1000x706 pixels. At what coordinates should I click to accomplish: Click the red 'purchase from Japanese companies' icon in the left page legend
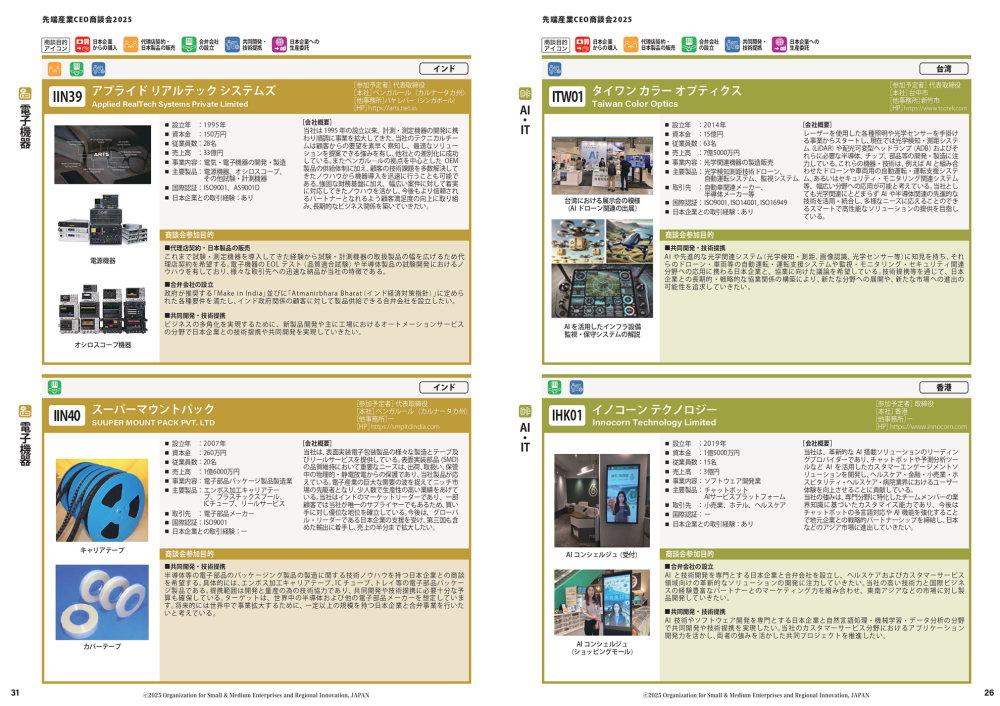81,45
